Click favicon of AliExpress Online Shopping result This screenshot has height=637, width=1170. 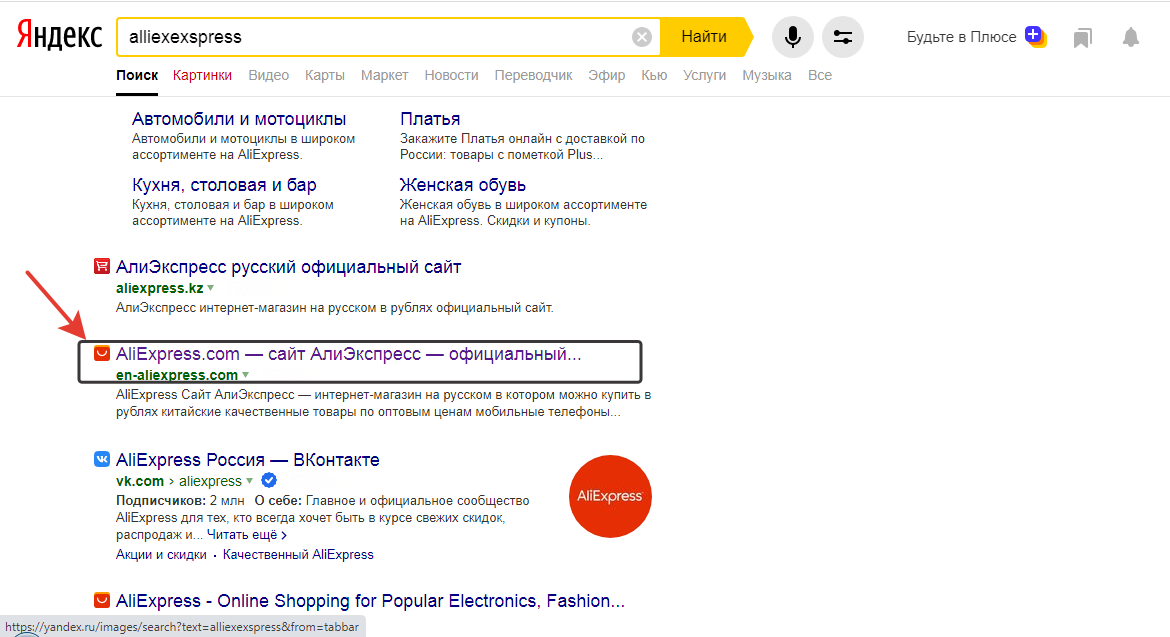tap(101, 600)
